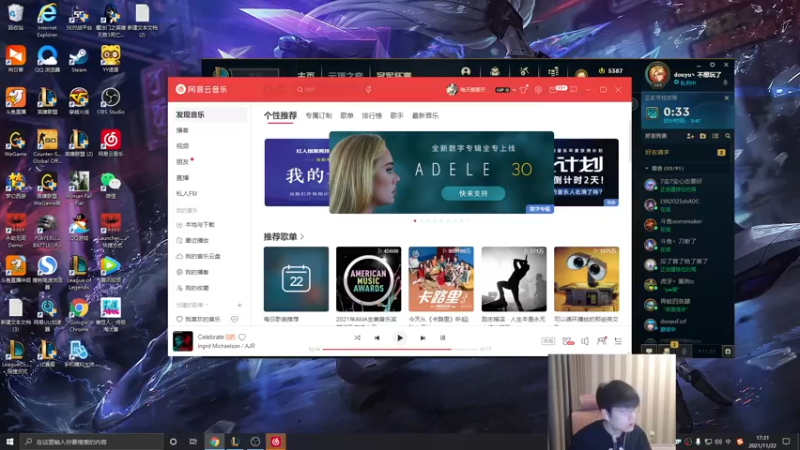Click the bell notification icon in League client

point(726,82)
